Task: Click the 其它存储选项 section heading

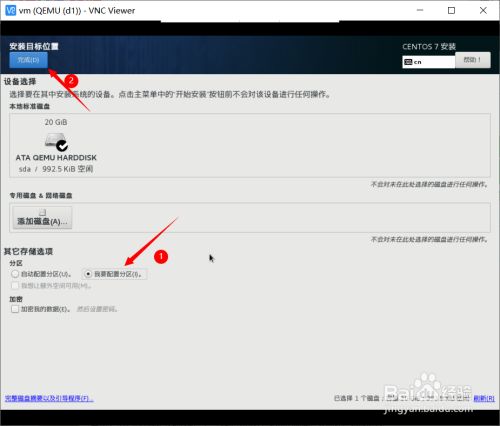Action: [x=28, y=251]
